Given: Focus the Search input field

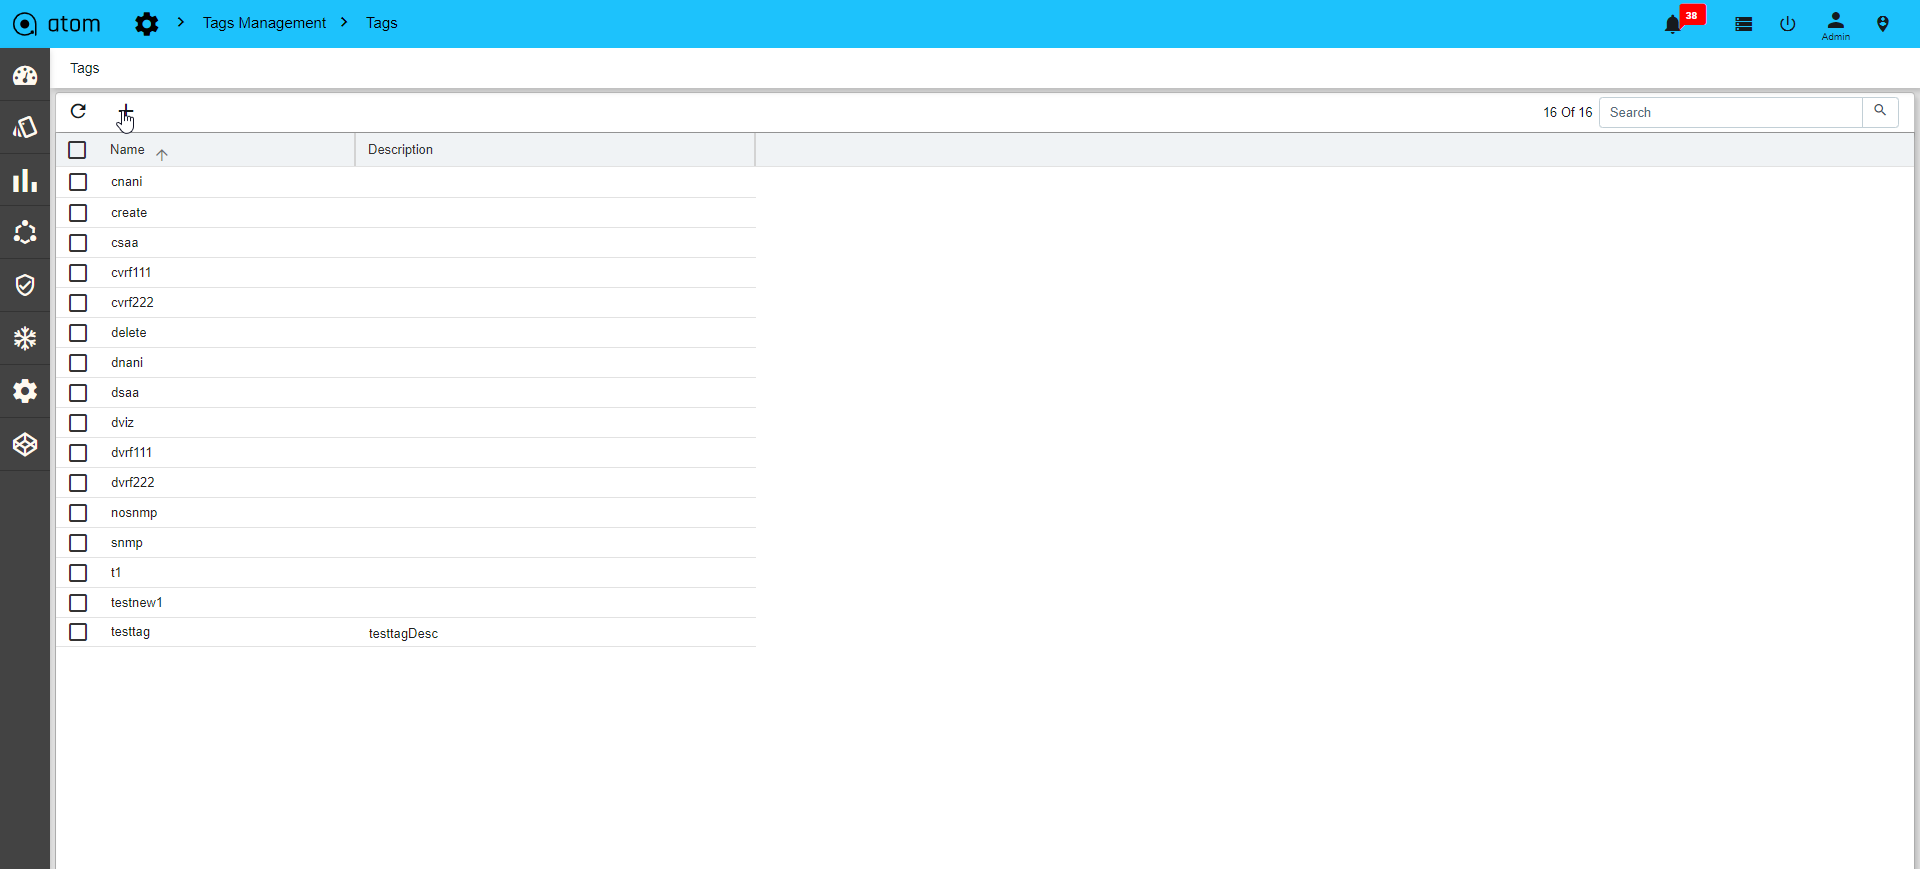Looking at the screenshot, I should point(1731,112).
